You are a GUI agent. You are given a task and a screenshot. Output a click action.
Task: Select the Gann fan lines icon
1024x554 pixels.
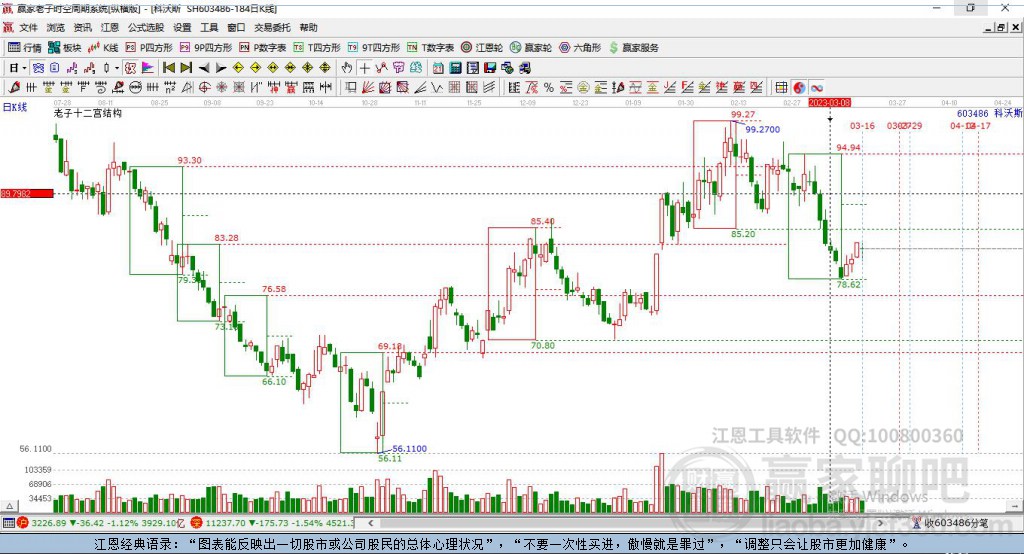[367, 87]
